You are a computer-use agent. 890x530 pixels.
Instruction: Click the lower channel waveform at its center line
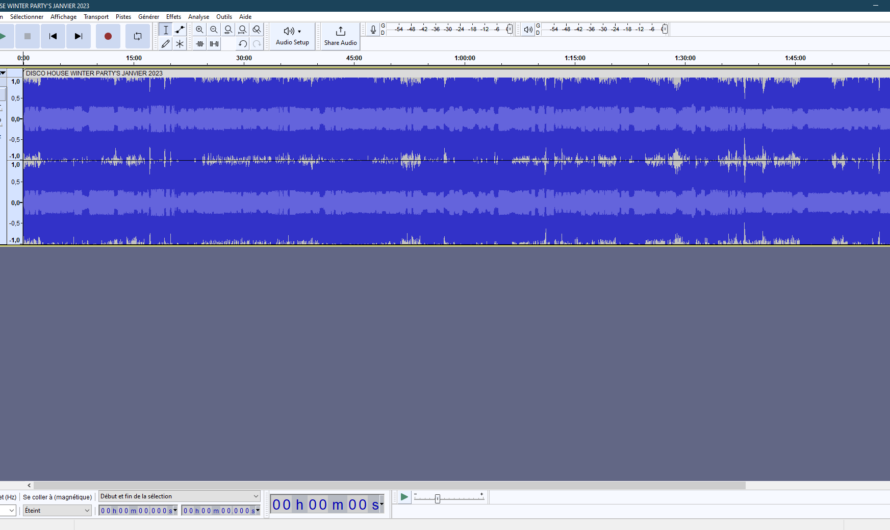pyautogui.click(x=456, y=203)
